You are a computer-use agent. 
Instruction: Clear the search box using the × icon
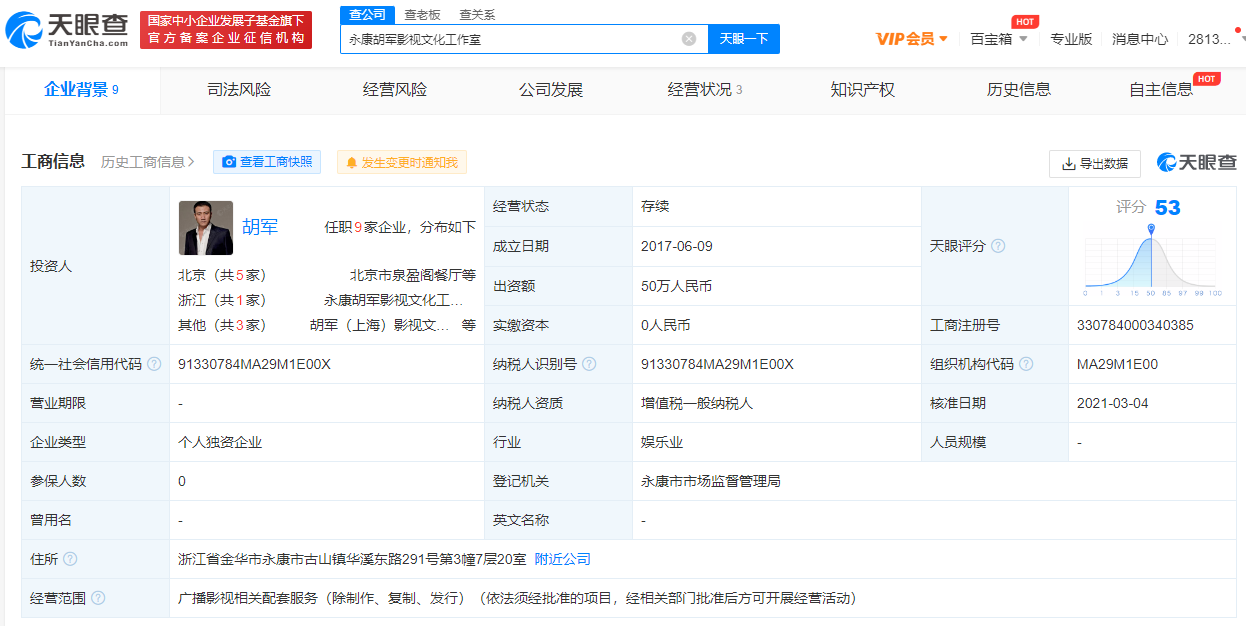coord(687,38)
